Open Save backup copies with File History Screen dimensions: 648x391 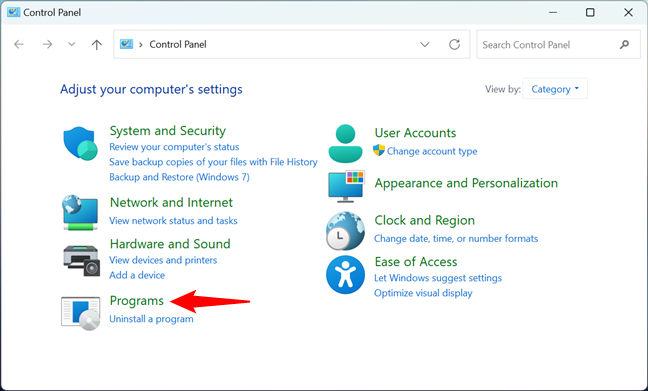[213, 162]
